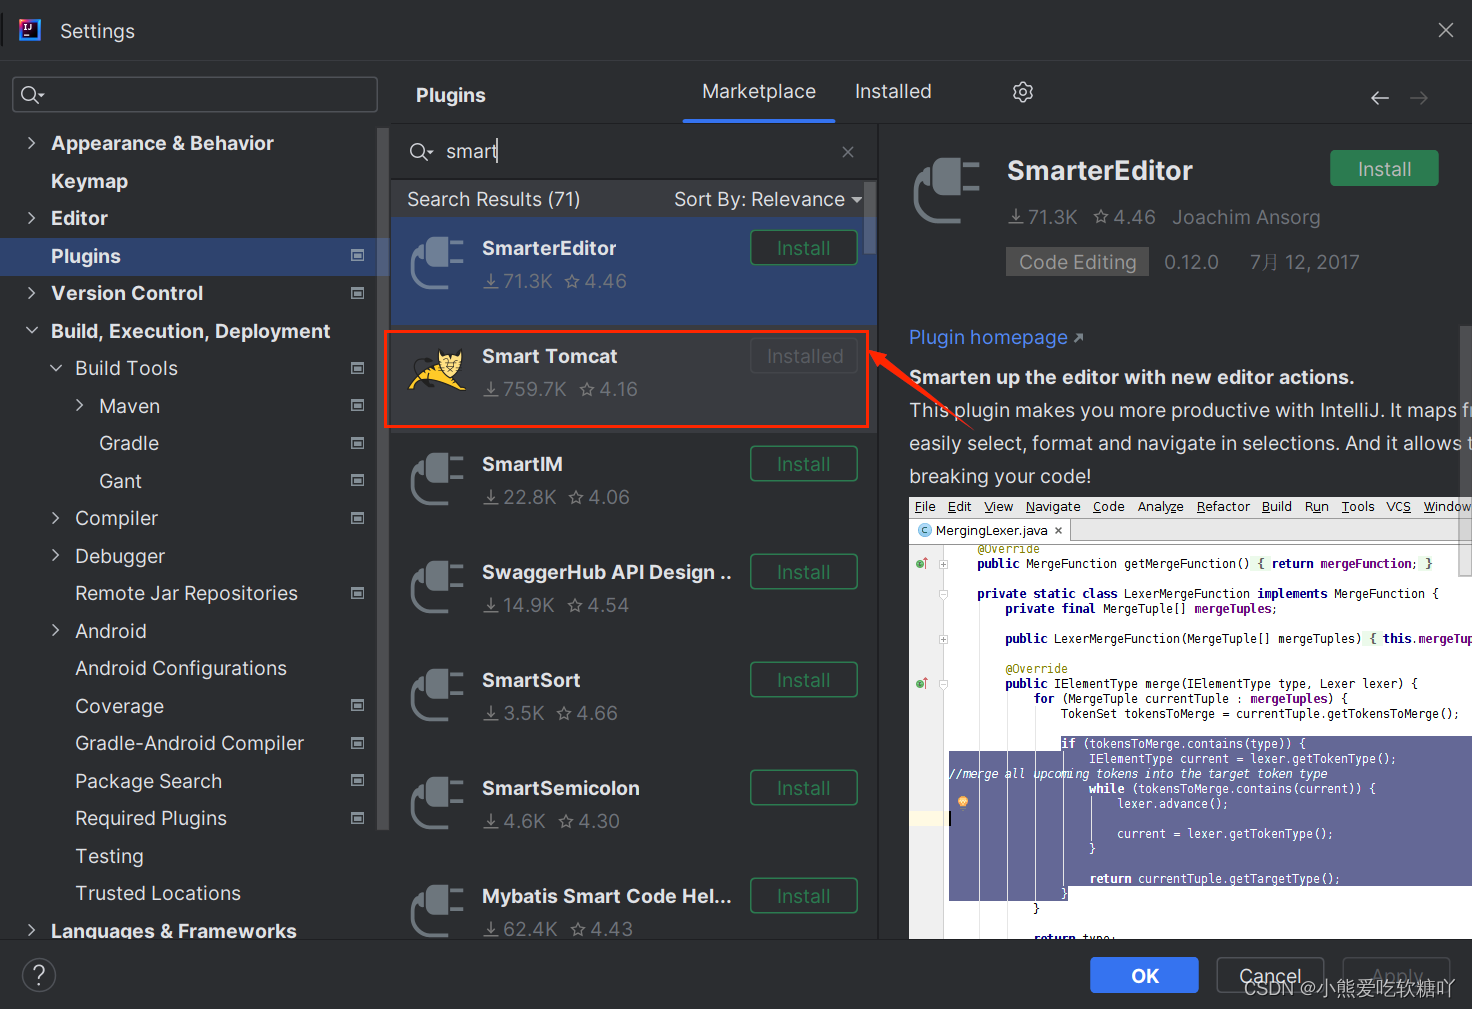1472x1009 pixels.
Task: Expand the Compiler node
Action: (x=56, y=518)
